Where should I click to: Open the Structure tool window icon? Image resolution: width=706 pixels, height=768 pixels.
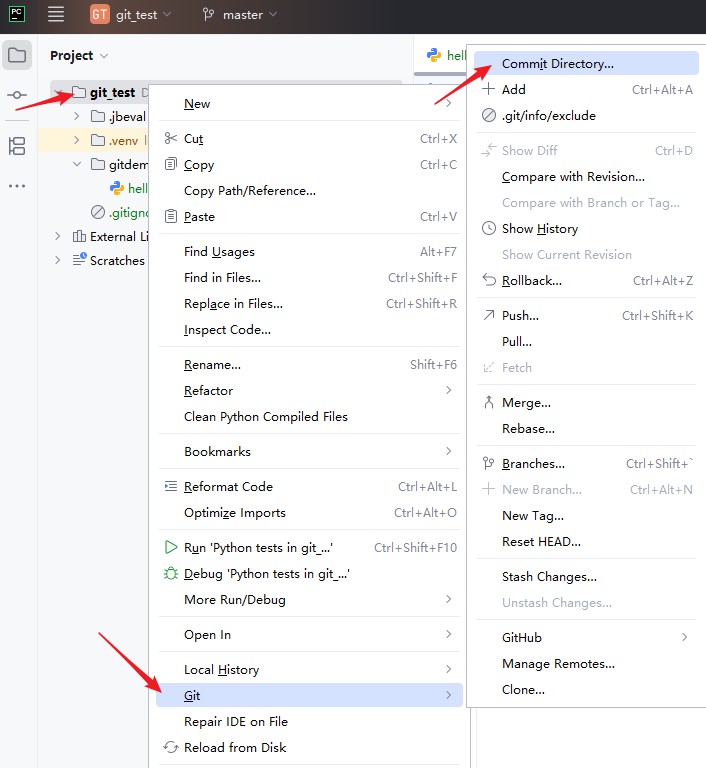coord(17,146)
